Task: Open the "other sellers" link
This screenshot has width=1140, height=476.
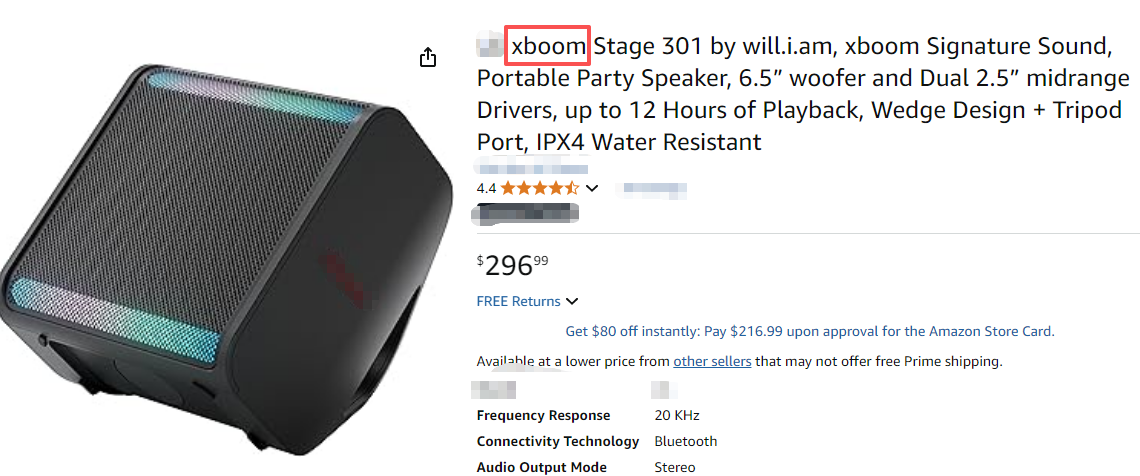Action: click(x=712, y=361)
